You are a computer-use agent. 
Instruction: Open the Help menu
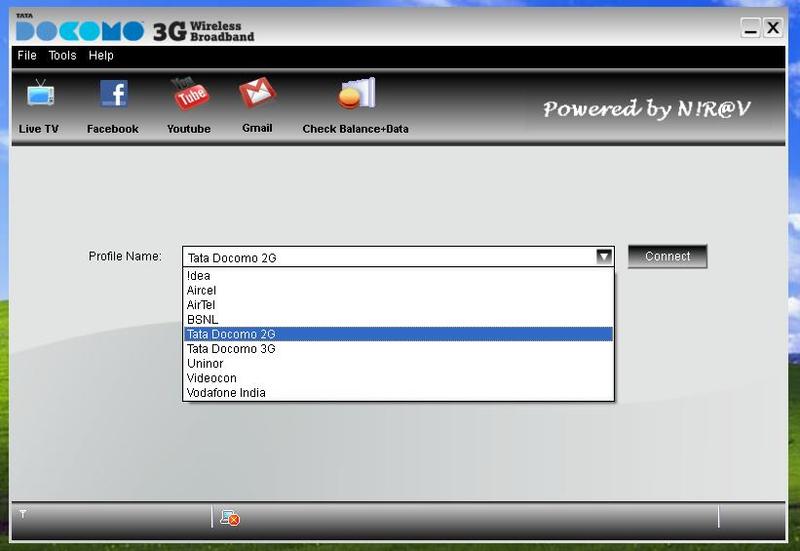click(x=101, y=56)
